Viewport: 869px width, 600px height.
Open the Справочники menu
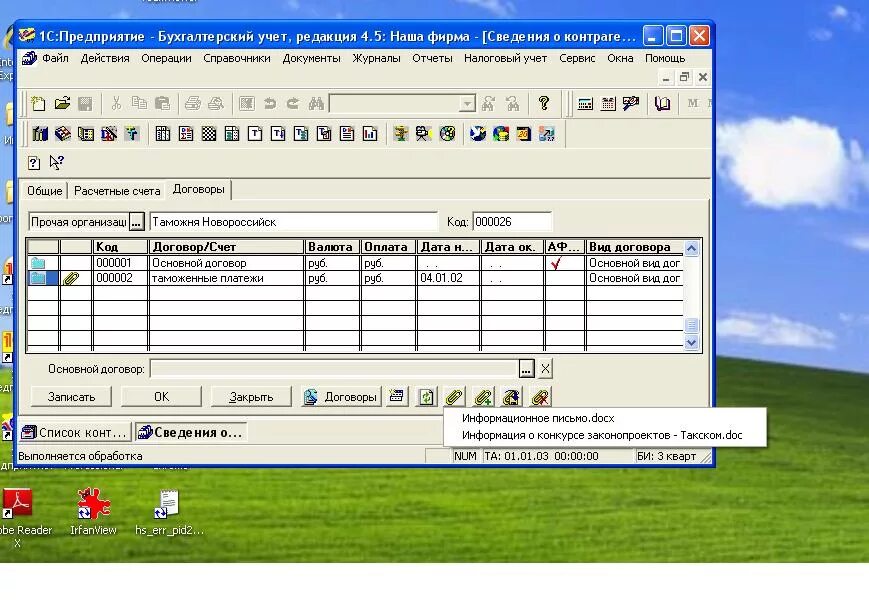237,58
